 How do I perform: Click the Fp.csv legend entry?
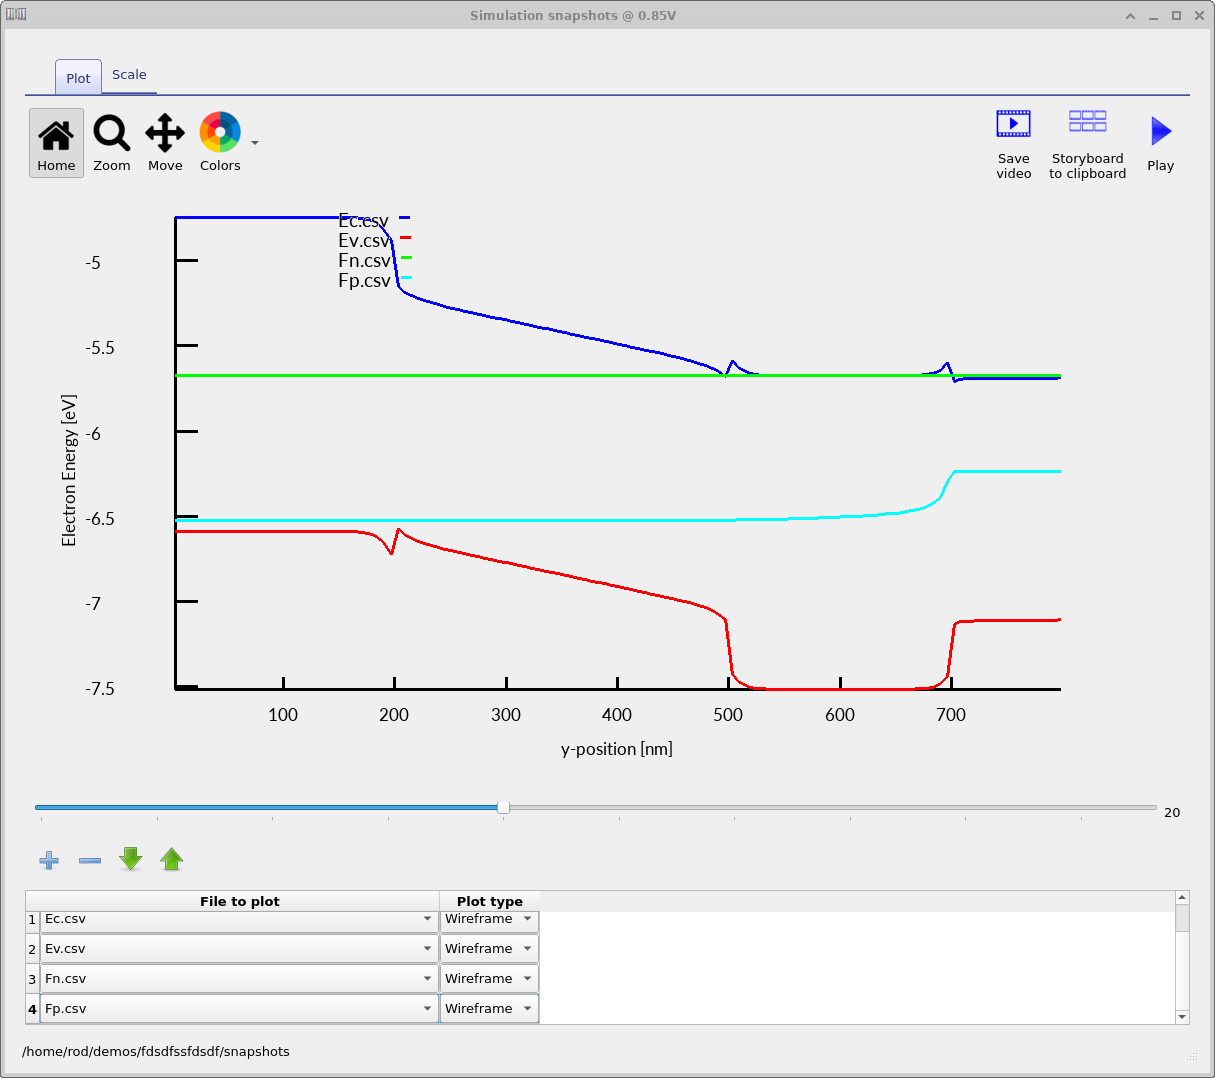pos(374,280)
